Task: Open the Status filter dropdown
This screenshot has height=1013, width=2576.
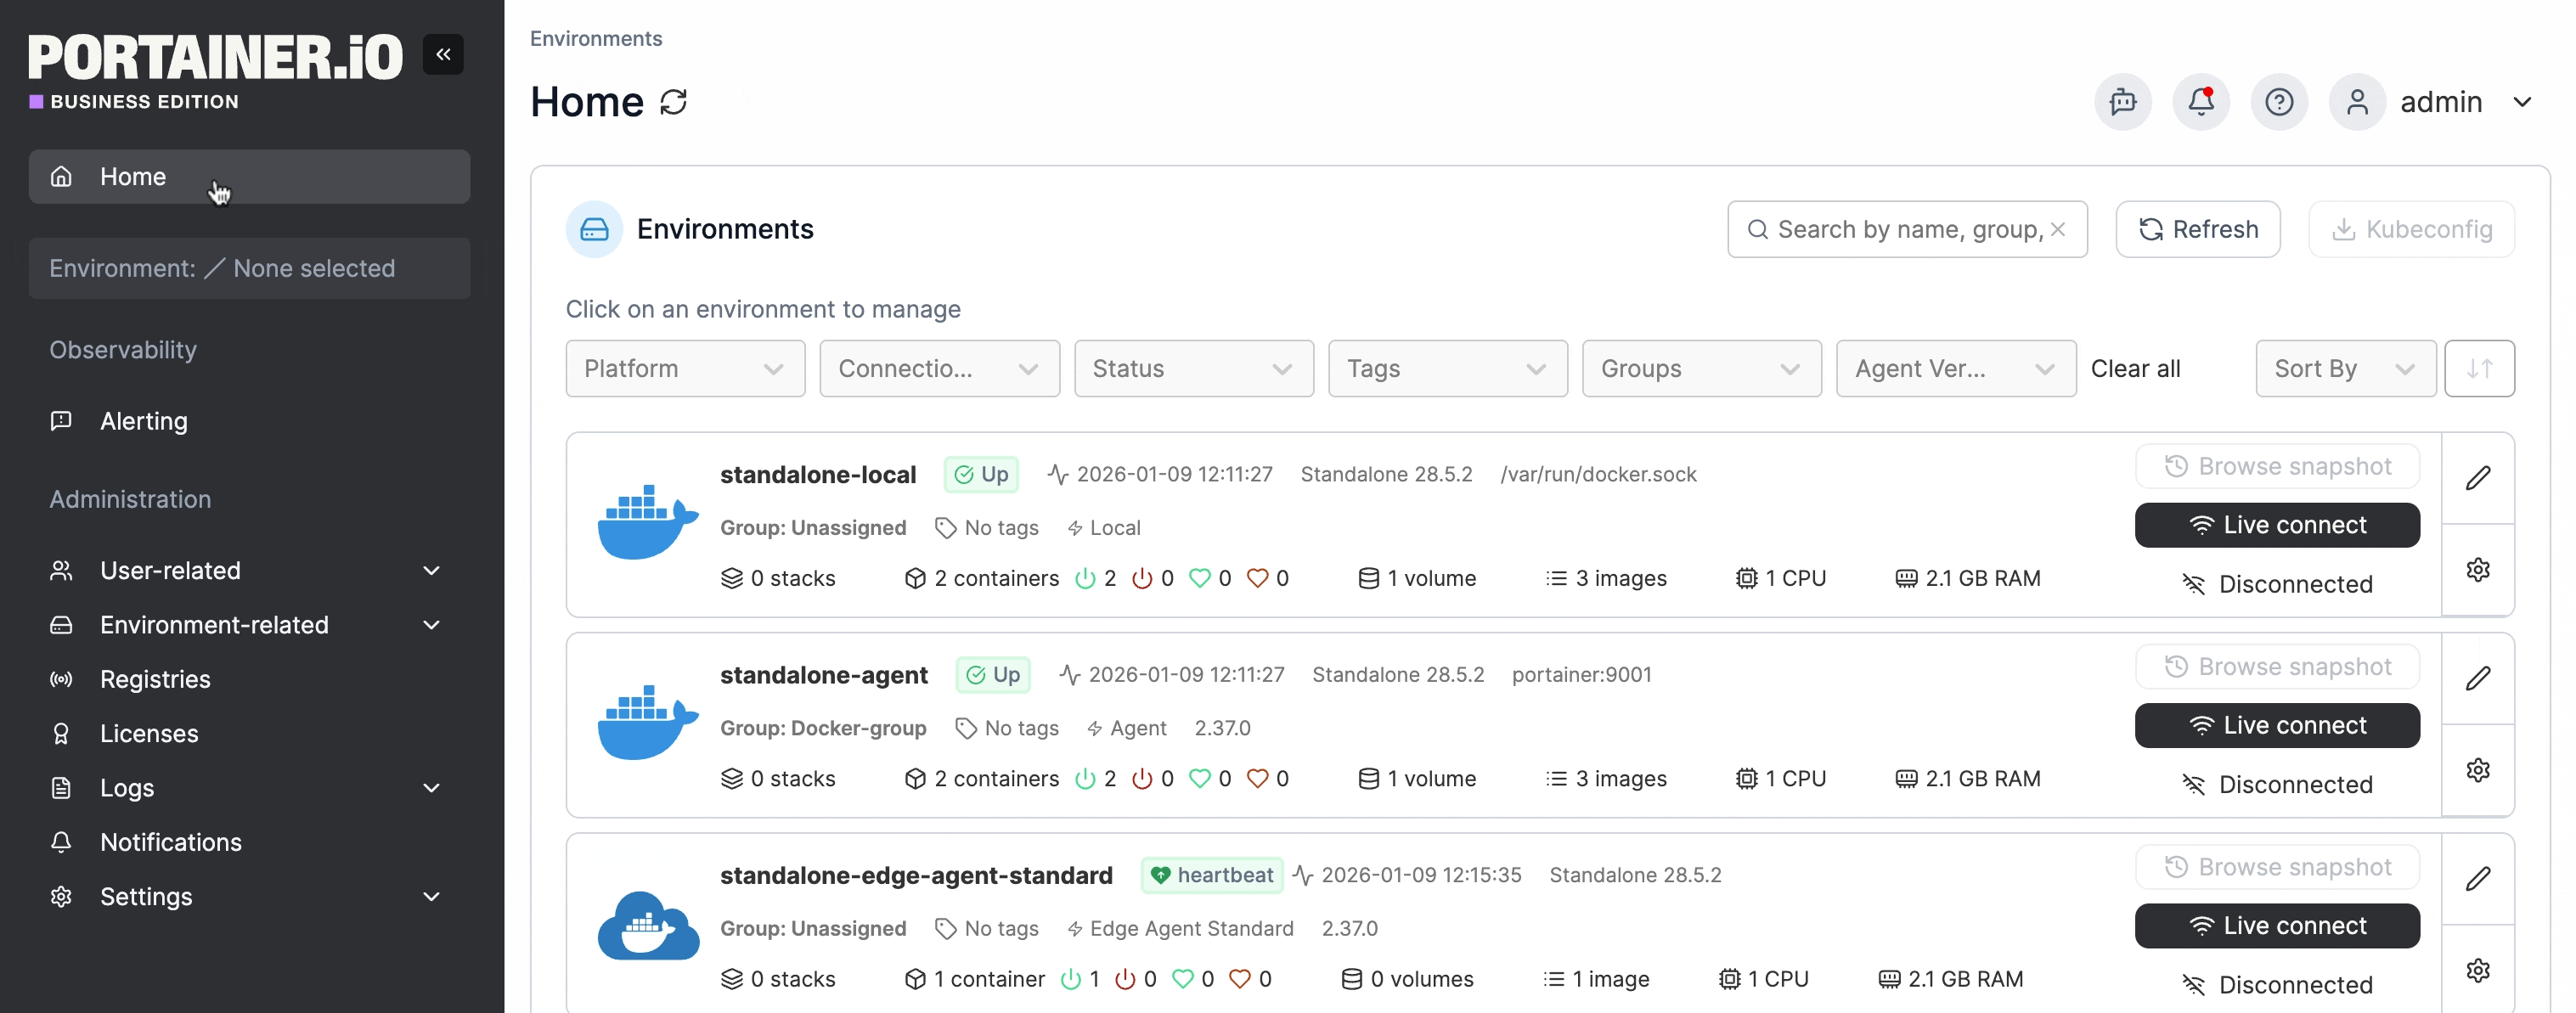Action: pos(1193,369)
